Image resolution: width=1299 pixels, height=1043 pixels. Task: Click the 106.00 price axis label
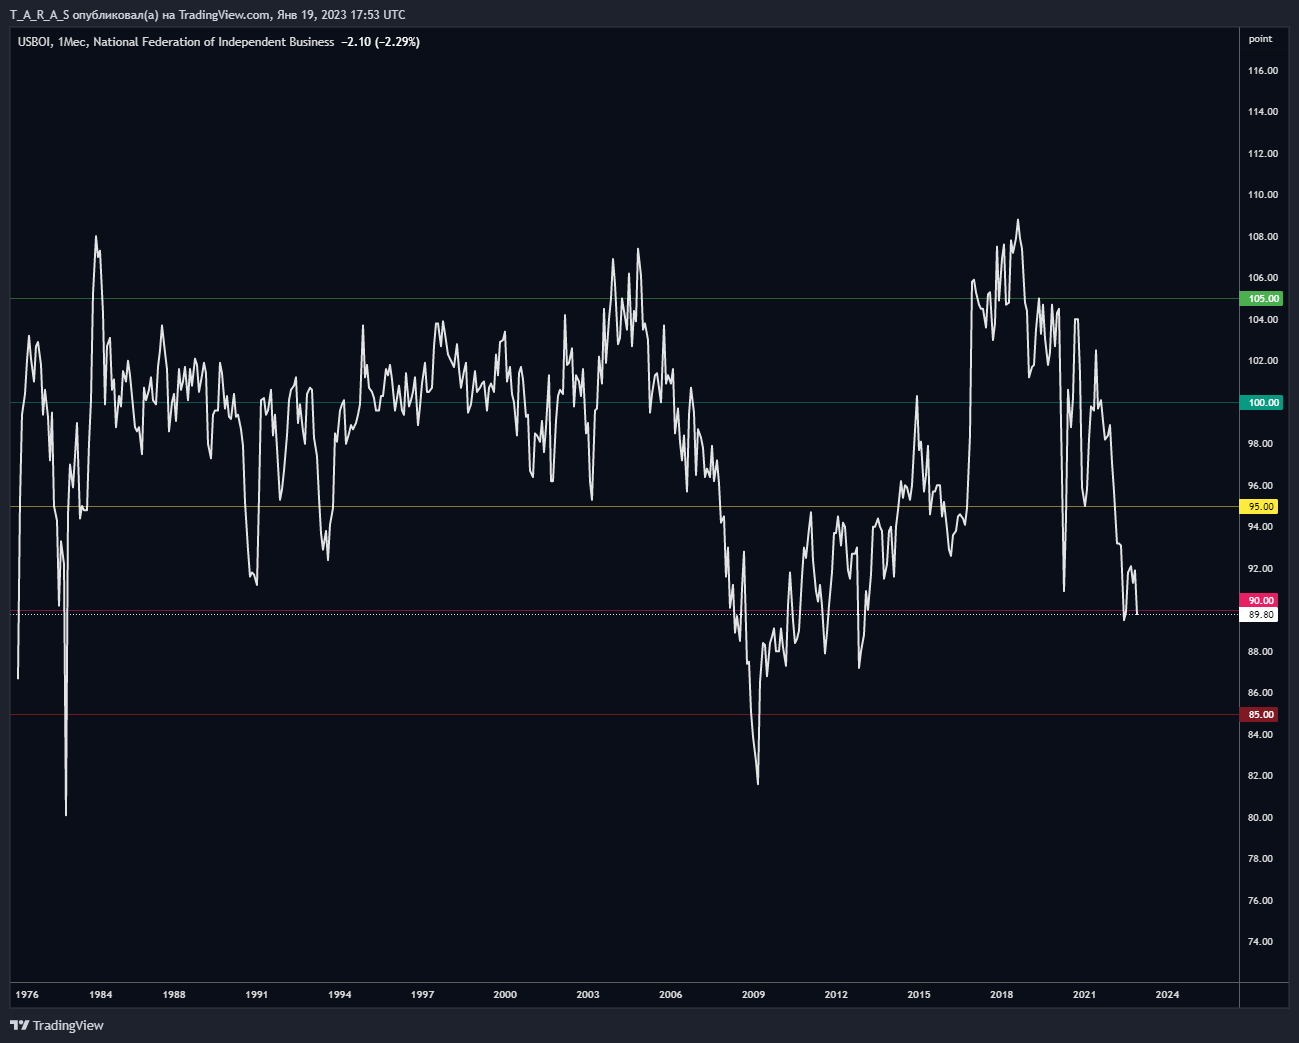click(x=1263, y=278)
